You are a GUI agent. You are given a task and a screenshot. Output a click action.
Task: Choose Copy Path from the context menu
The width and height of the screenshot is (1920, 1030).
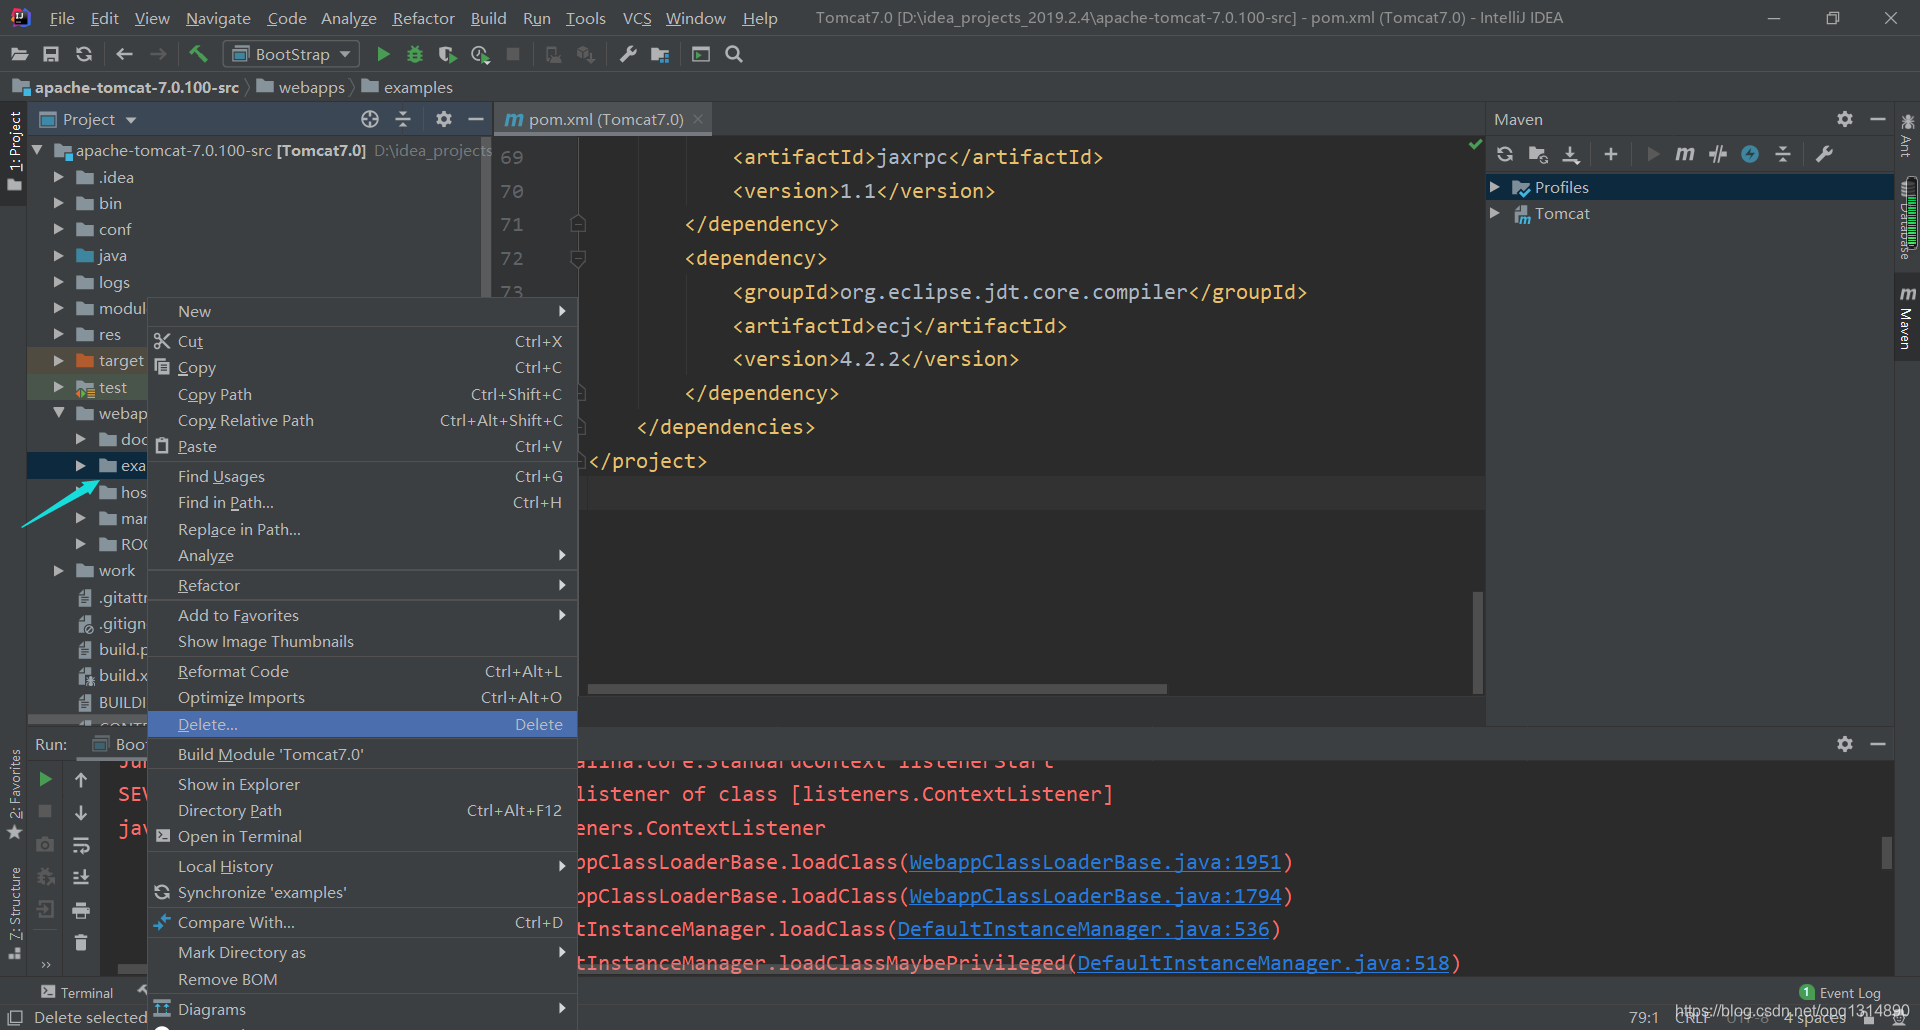click(x=362, y=394)
